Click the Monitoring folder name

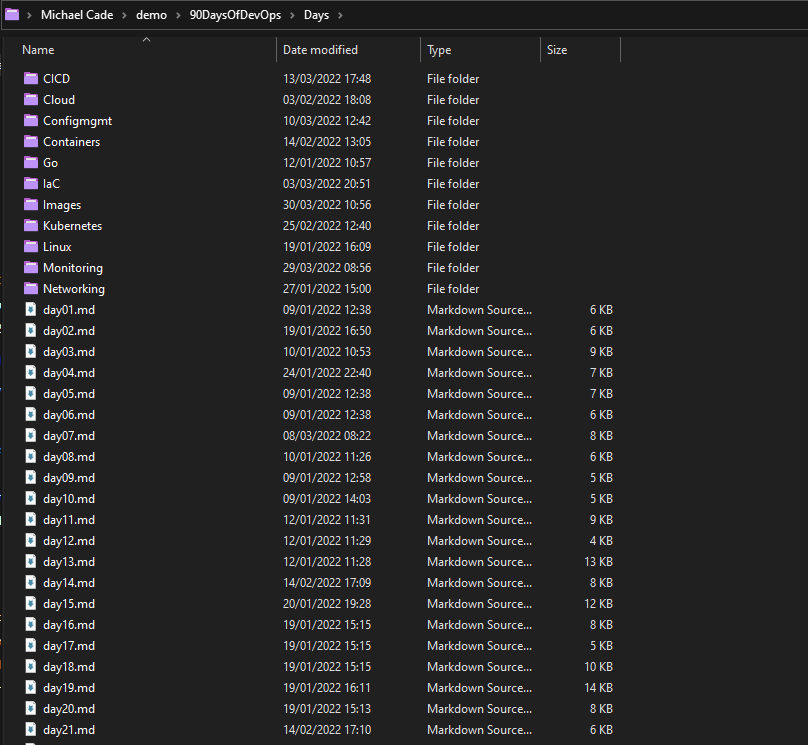click(x=73, y=268)
